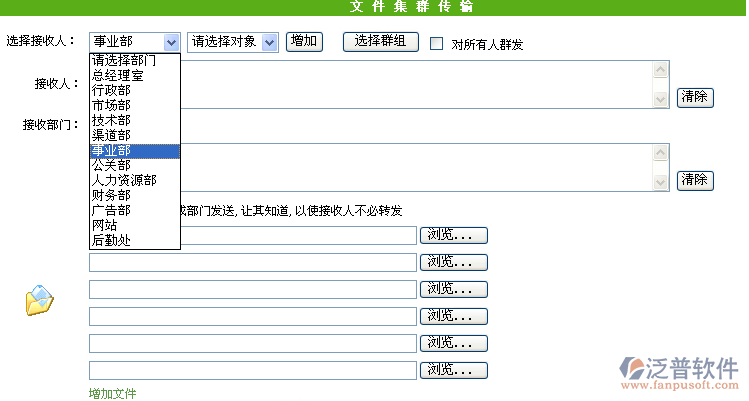Click the 增加 button

pos(304,42)
